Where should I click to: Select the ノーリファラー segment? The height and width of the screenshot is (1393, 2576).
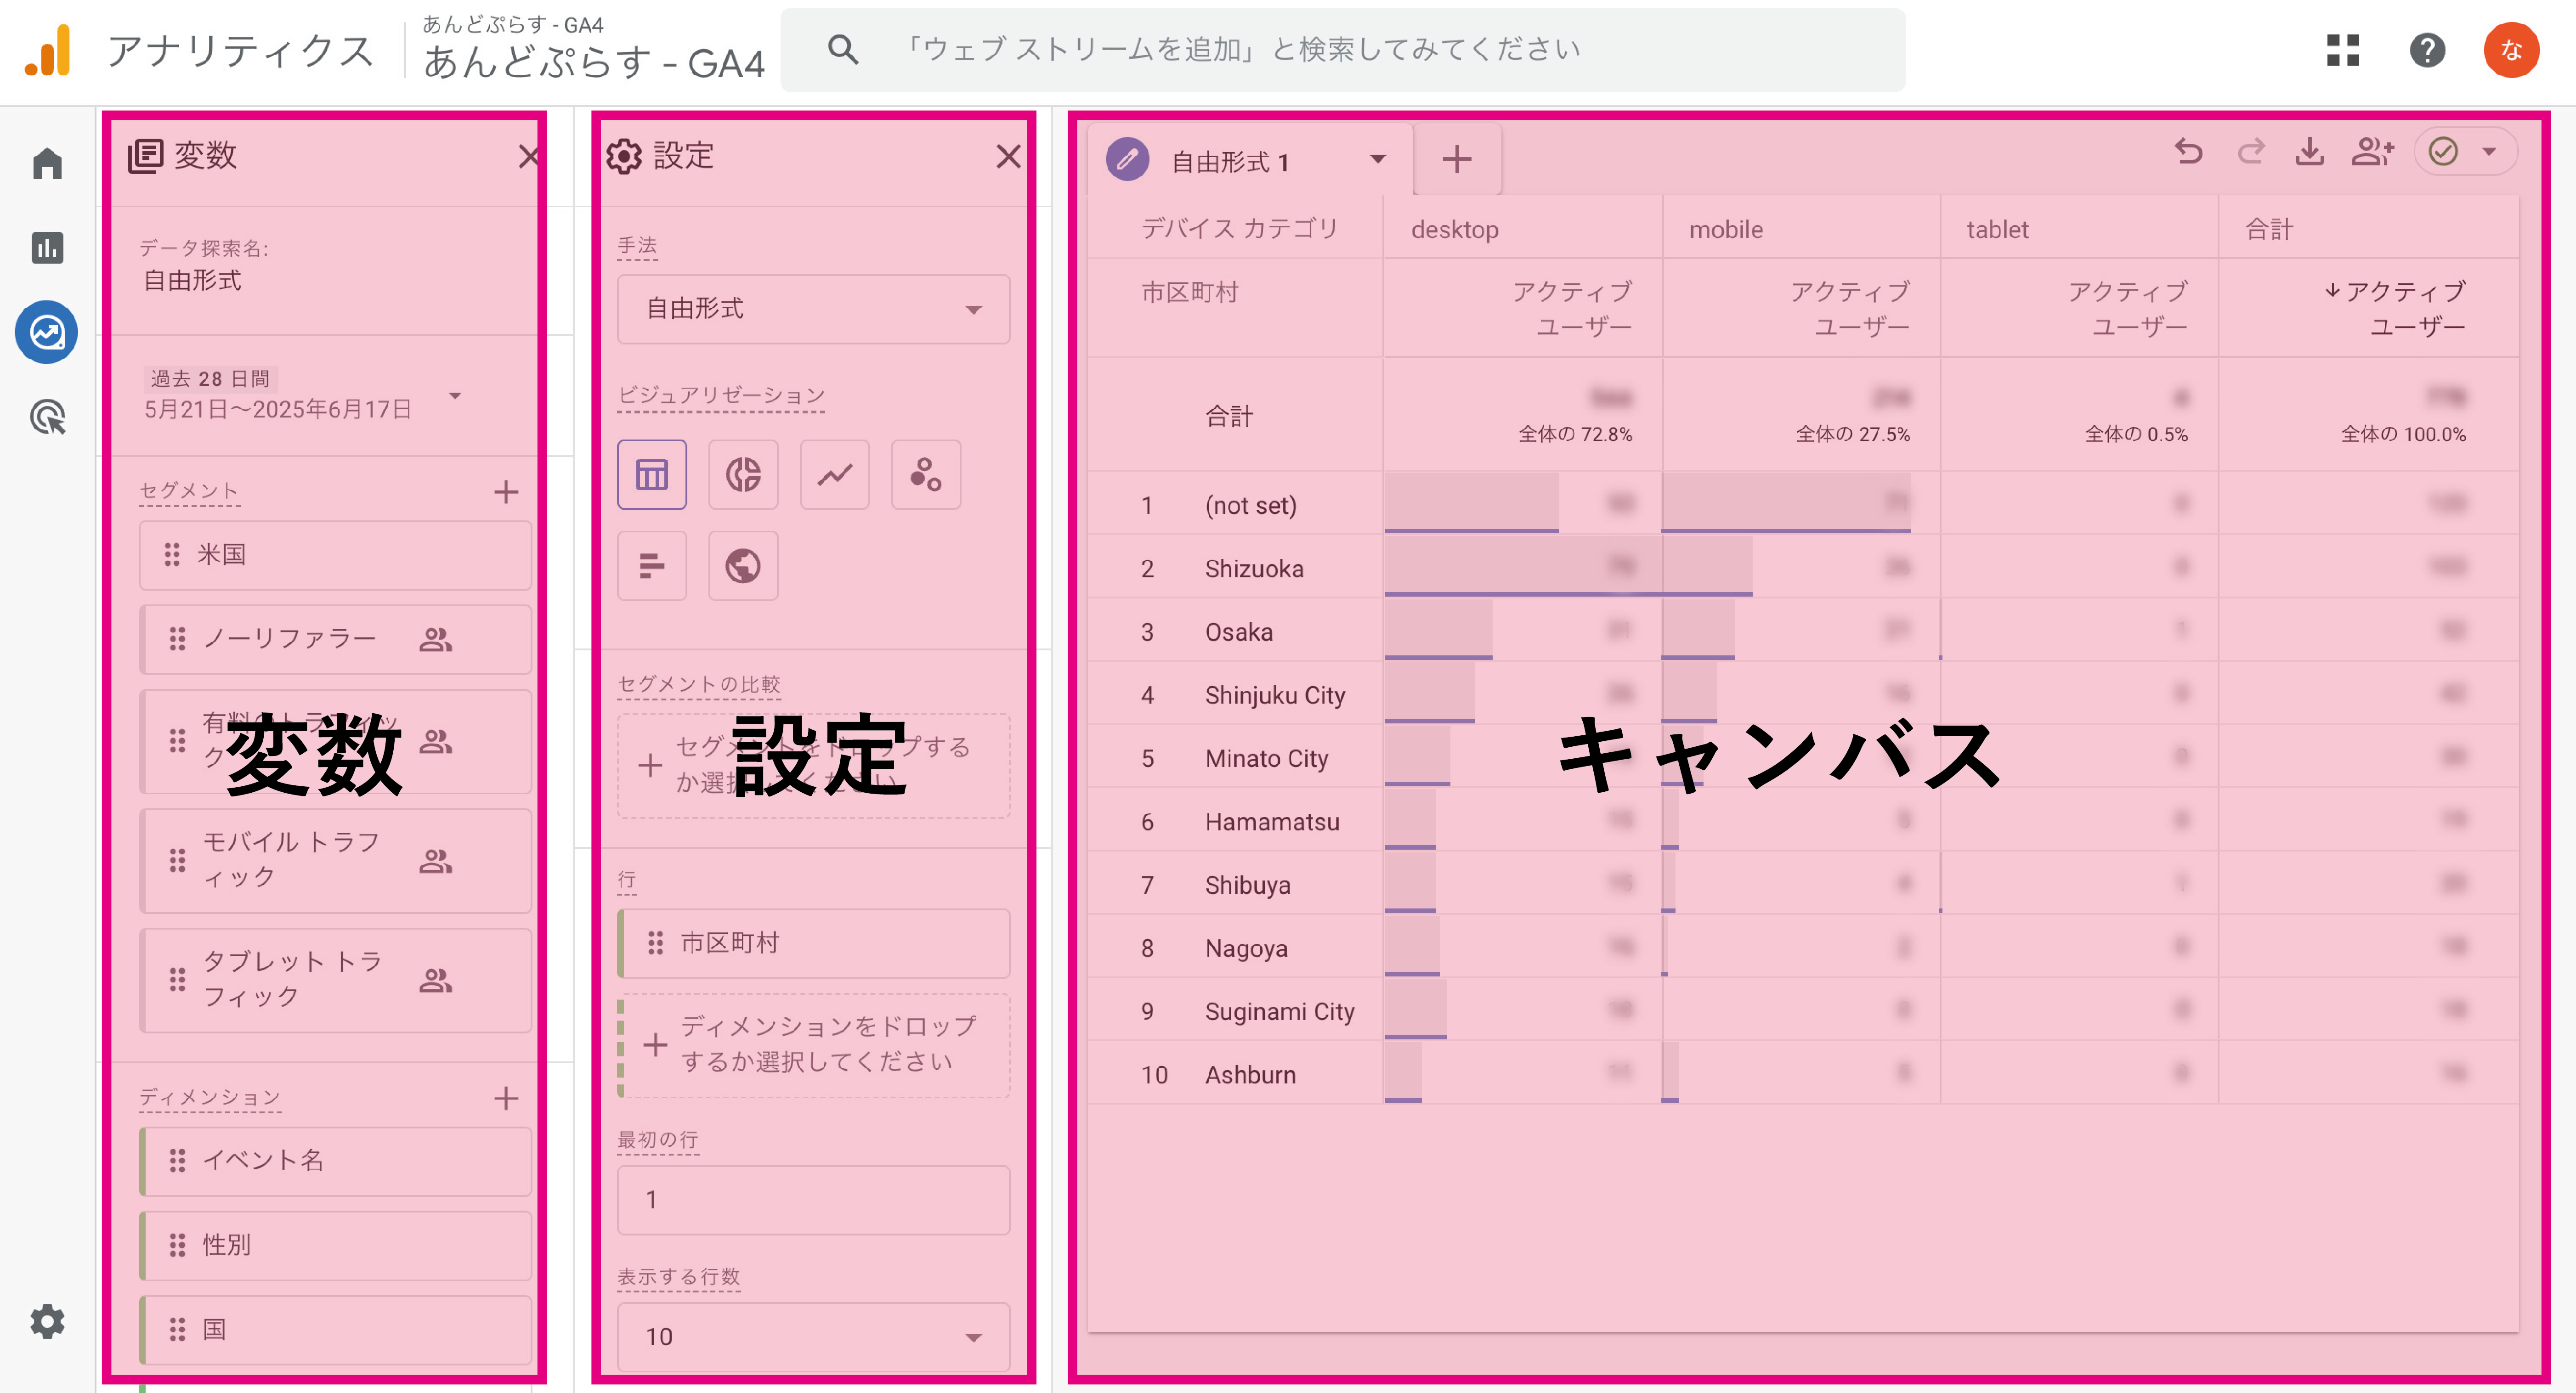[335, 639]
